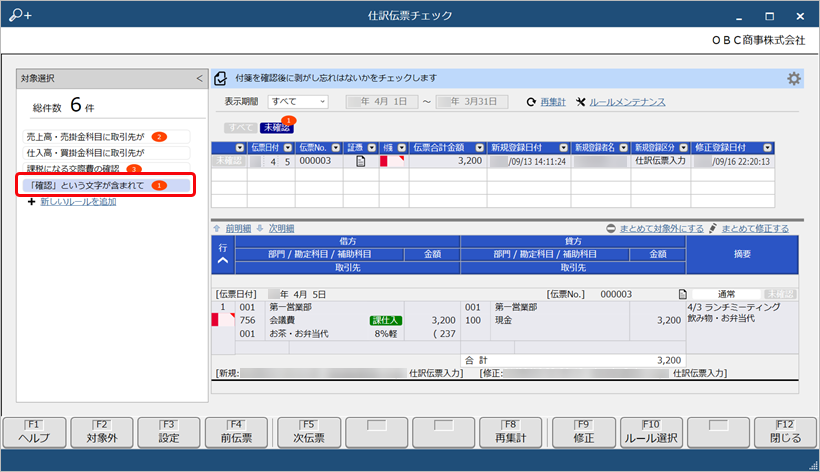Image resolution: width=820 pixels, height=472 pixels.
Task: Open filter dropdown on first status column
Action: pyautogui.click(x=240, y=148)
